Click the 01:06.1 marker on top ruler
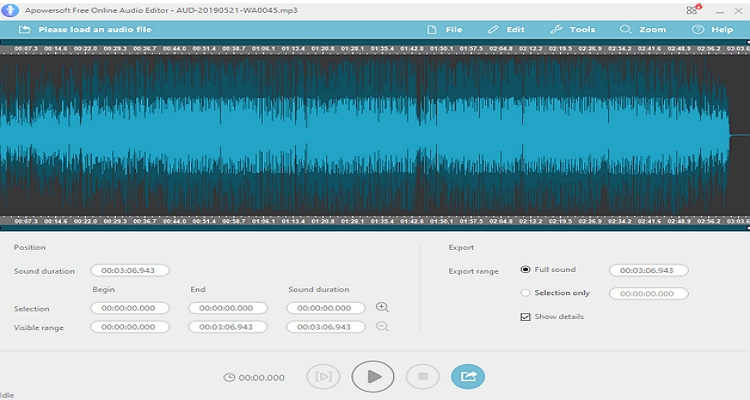 click(x=264, y=48)
